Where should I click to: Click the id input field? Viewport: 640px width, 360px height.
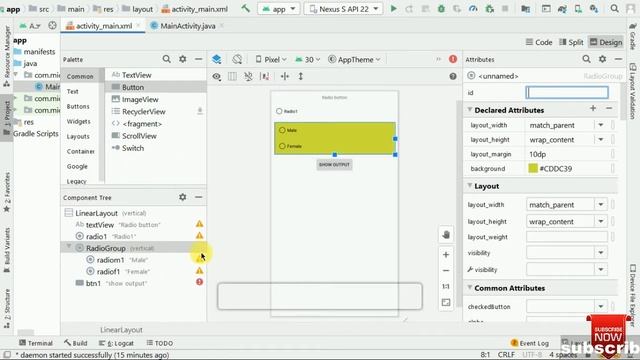(x=567, y=92)
